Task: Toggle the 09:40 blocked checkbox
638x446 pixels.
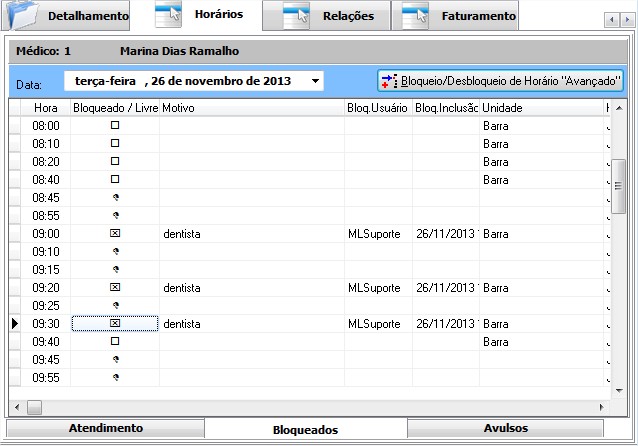Action: click(x=115, y=342)
